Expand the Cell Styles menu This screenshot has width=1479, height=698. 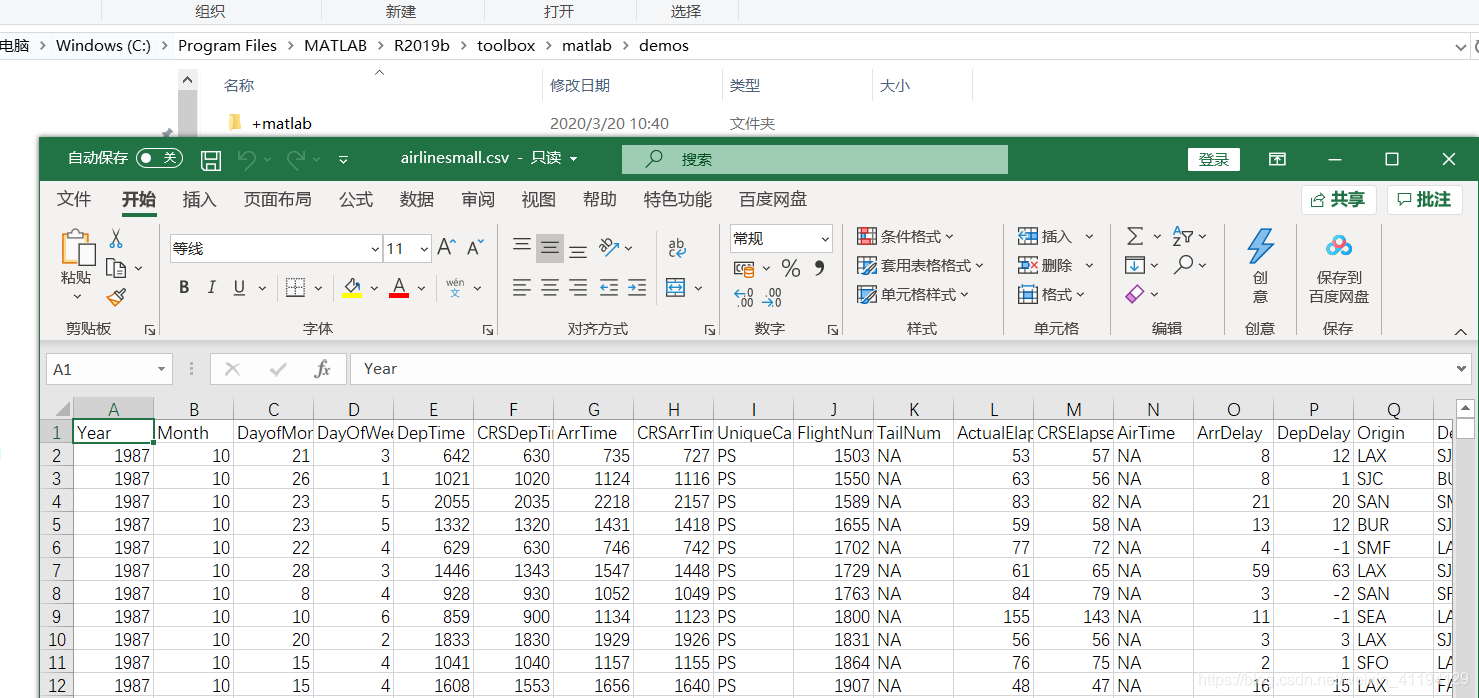coord(913,295)
